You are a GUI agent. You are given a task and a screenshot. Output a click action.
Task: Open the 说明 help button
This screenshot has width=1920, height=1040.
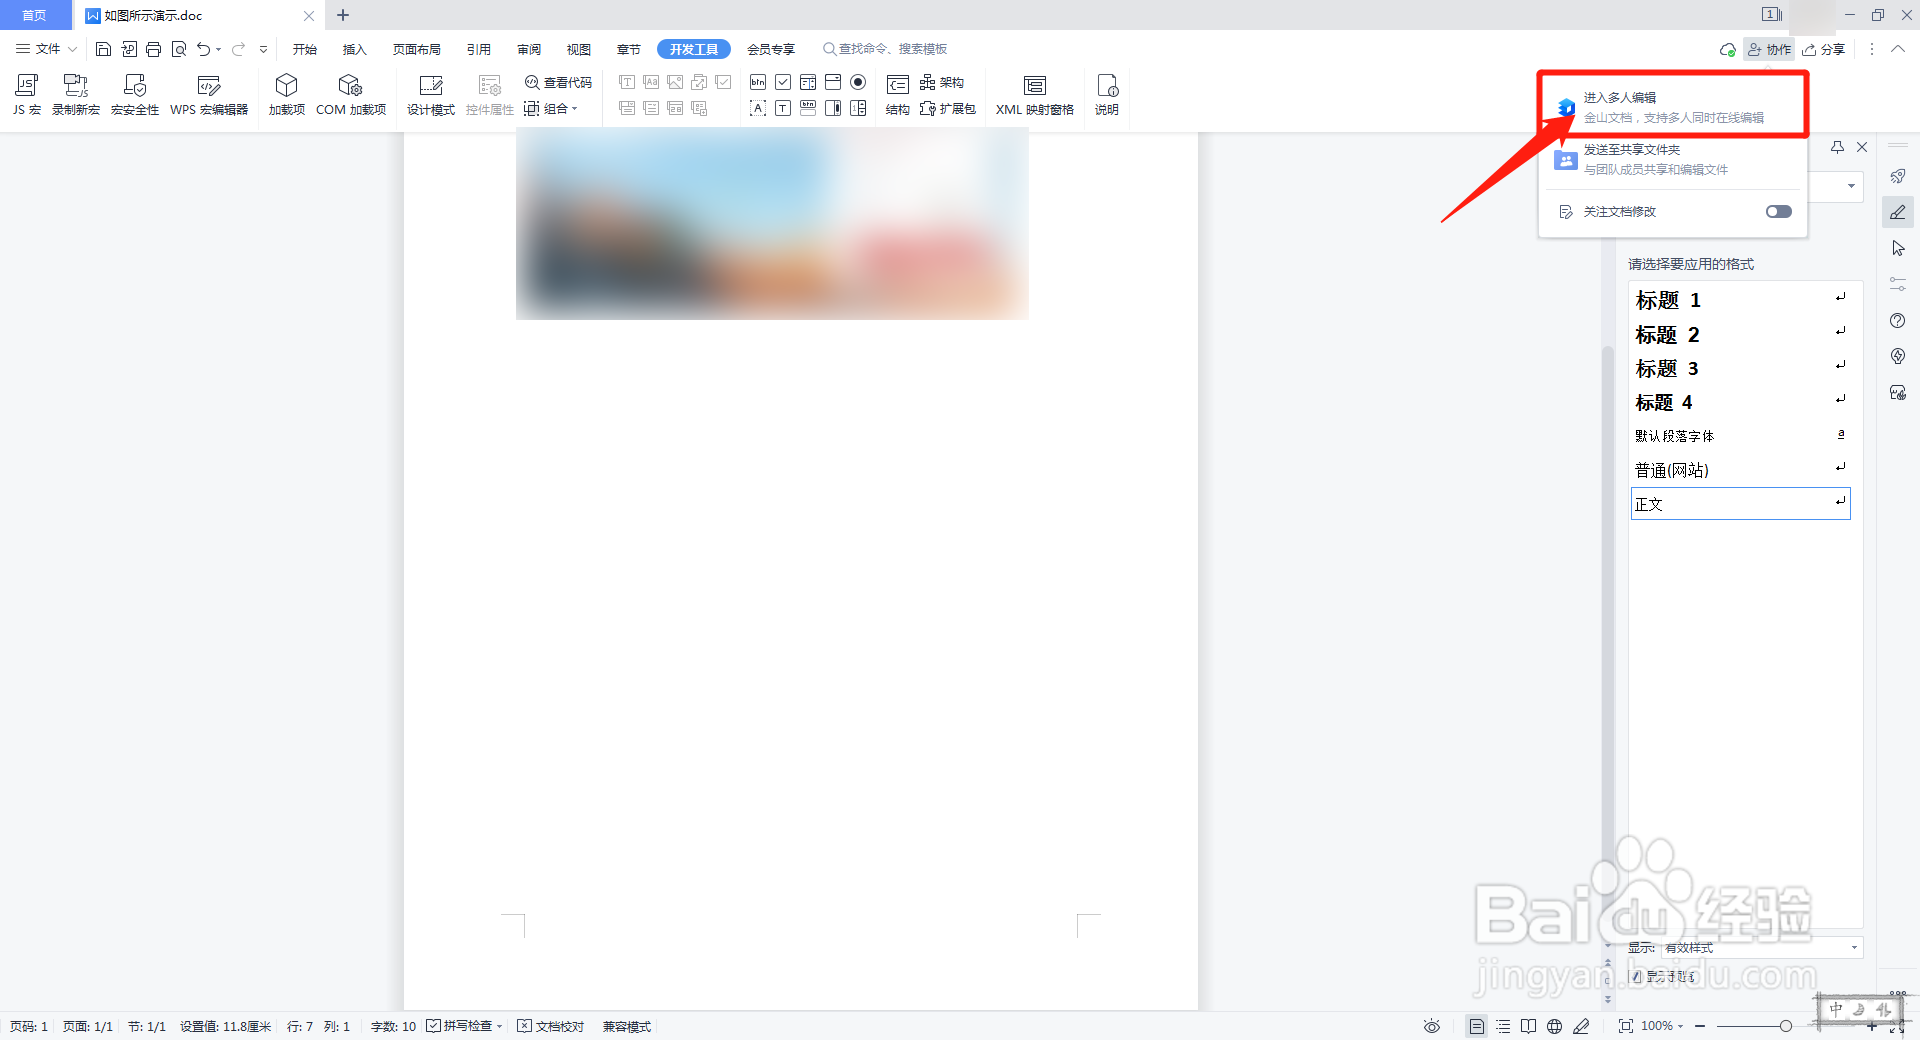1107,95
